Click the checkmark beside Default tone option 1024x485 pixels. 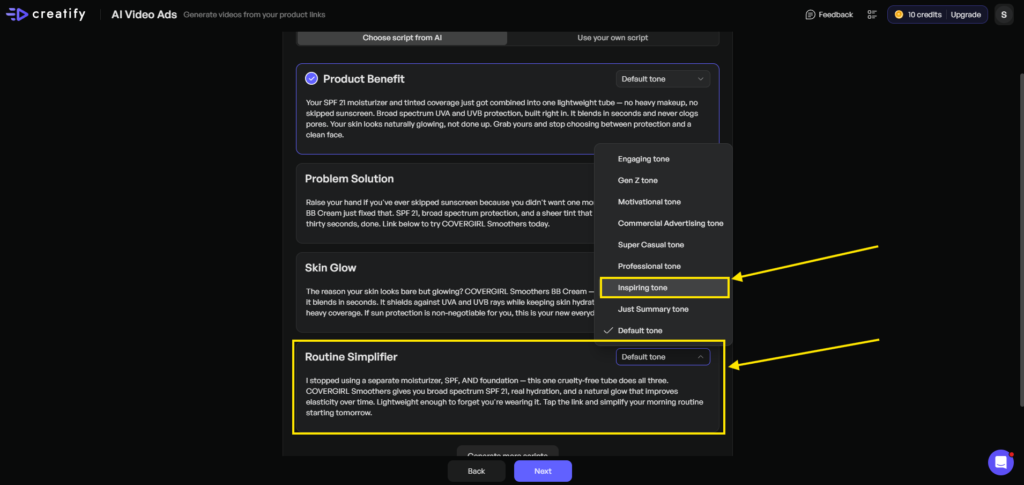point(607,331)
